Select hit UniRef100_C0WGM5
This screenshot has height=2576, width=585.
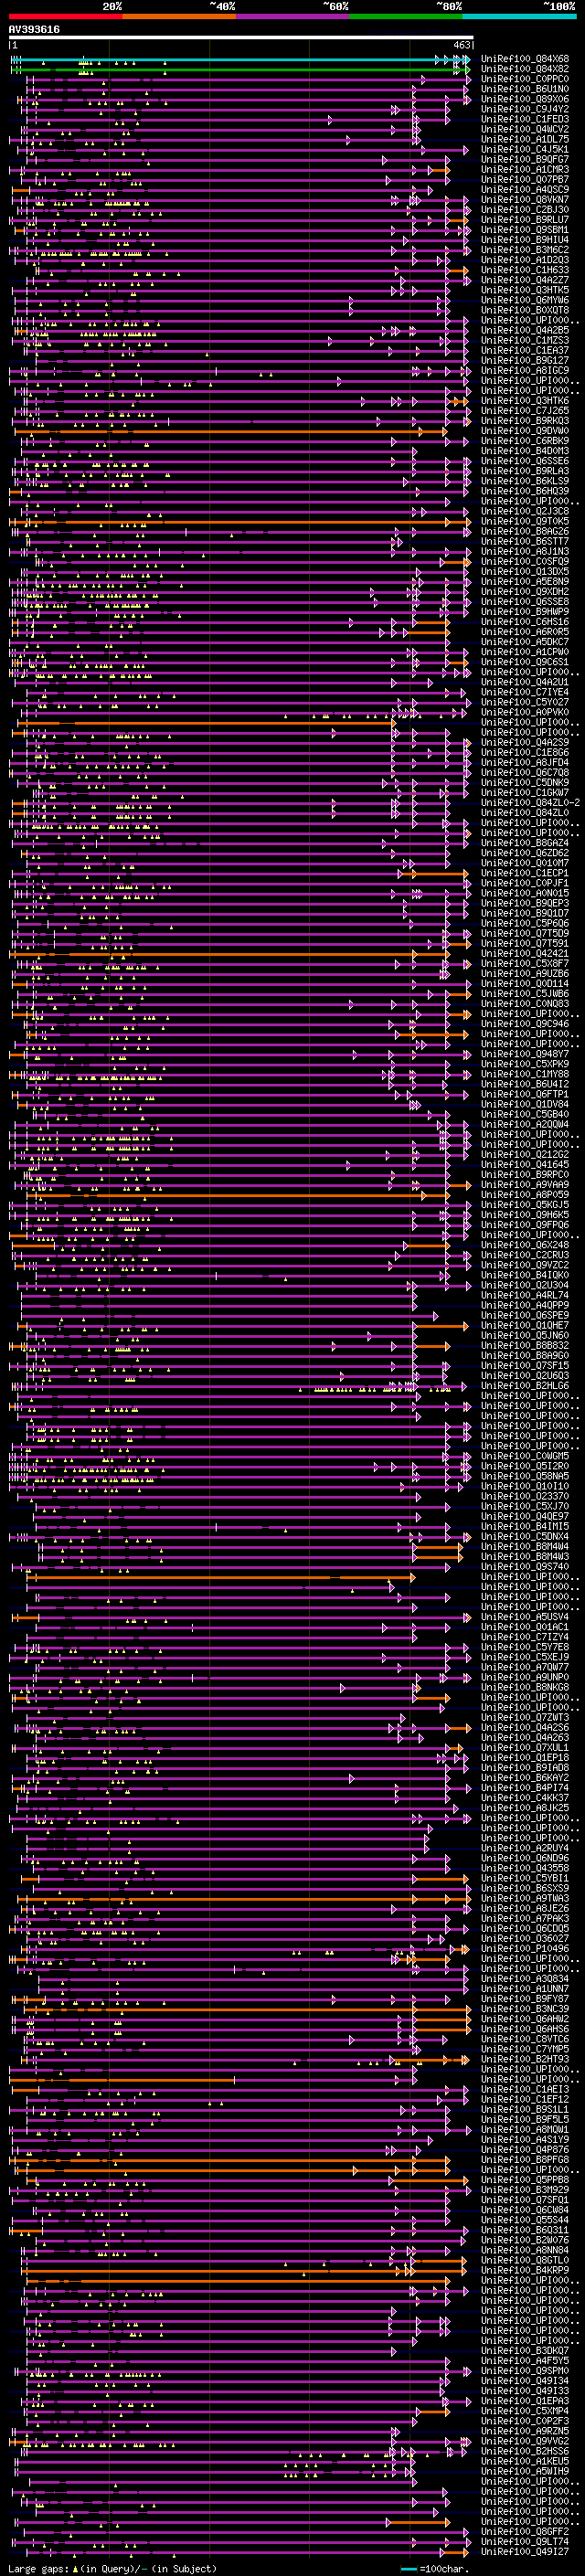[525, 1456]
